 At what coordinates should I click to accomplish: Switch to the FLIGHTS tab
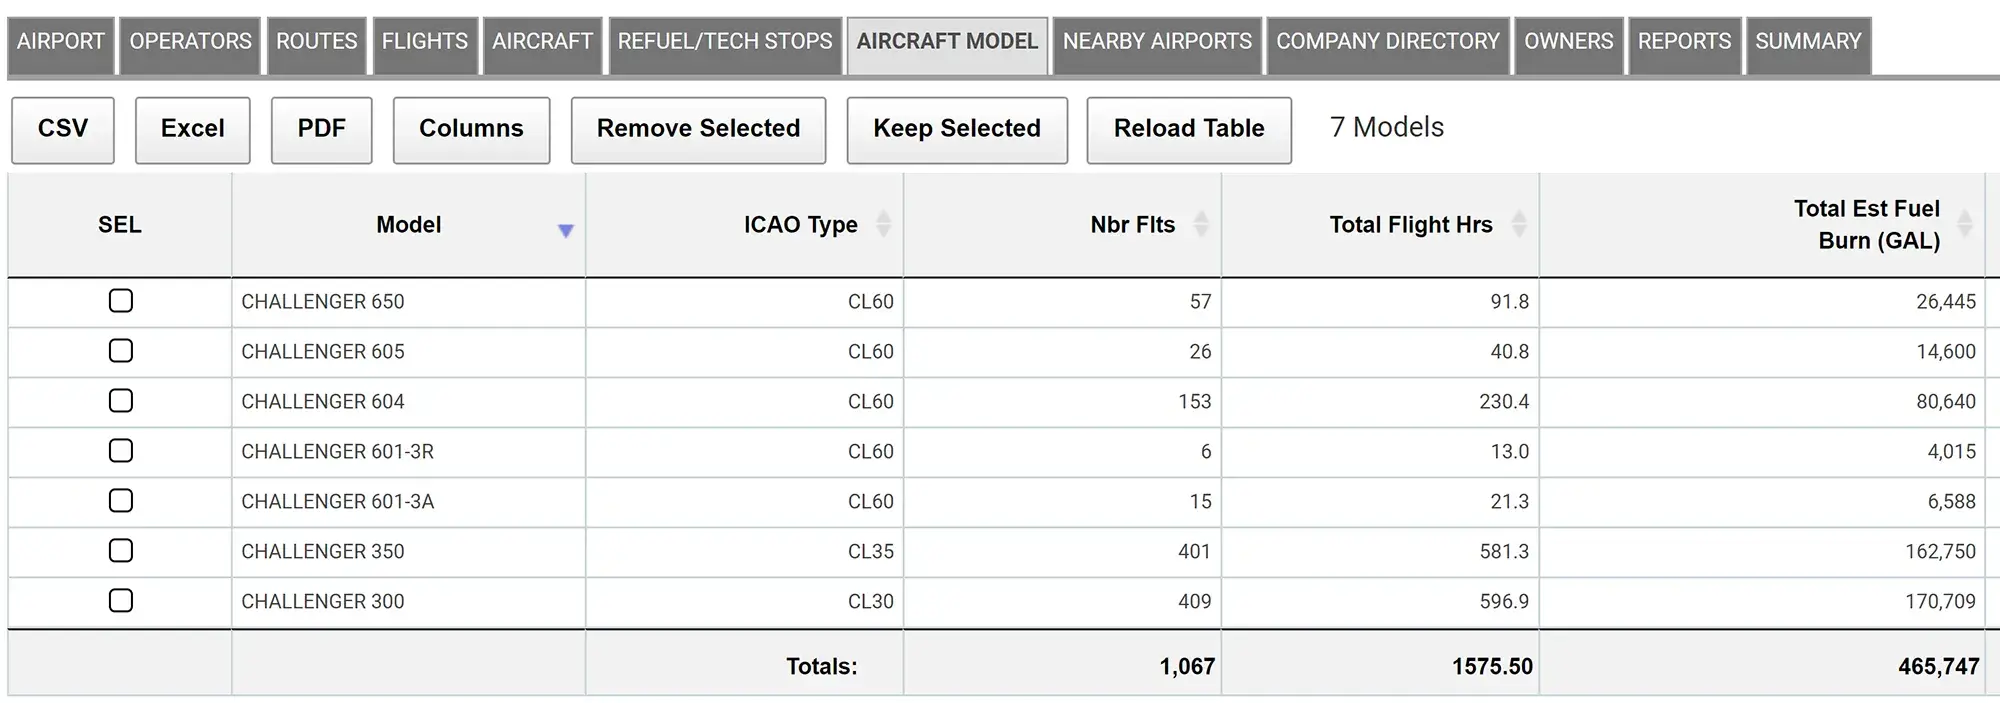(424, 42)
